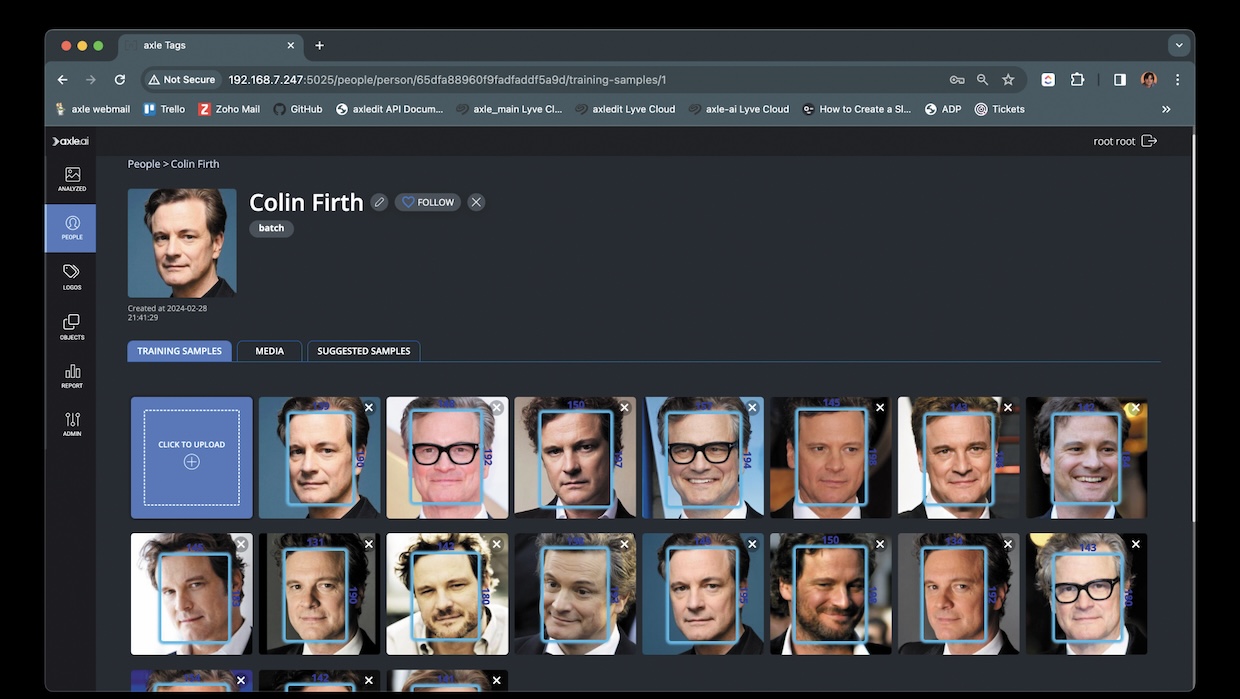
Task: Open the Report section in sidebar
Action: point(72,376)
